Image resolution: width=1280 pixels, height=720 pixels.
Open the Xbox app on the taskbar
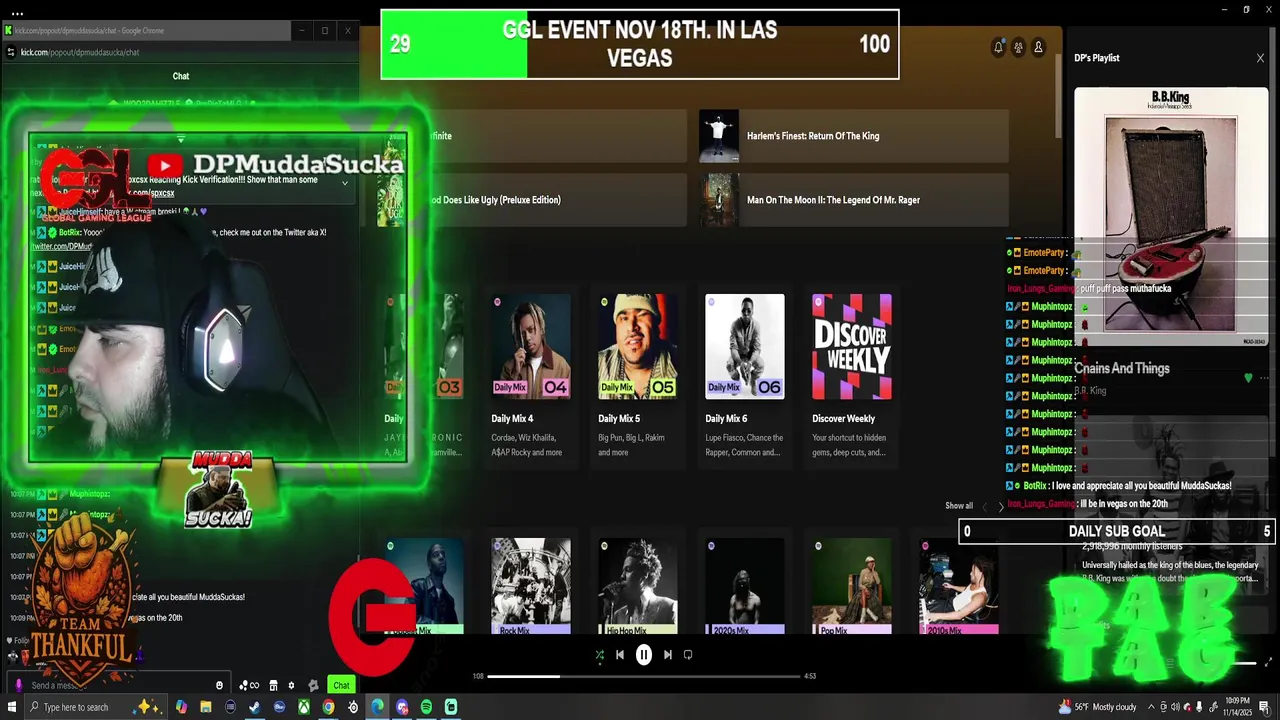coord(304,707)
